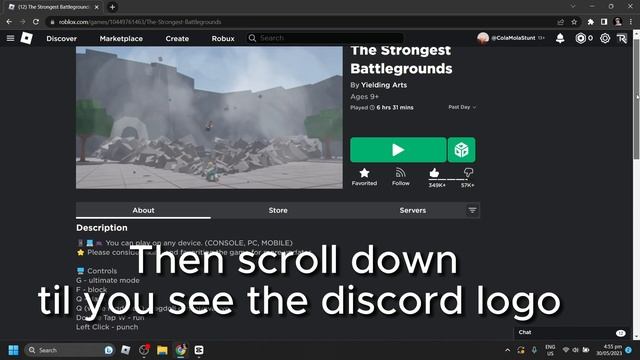Close The Strongest Battlegrounds browser tab
640x360 pixels.
96,7
